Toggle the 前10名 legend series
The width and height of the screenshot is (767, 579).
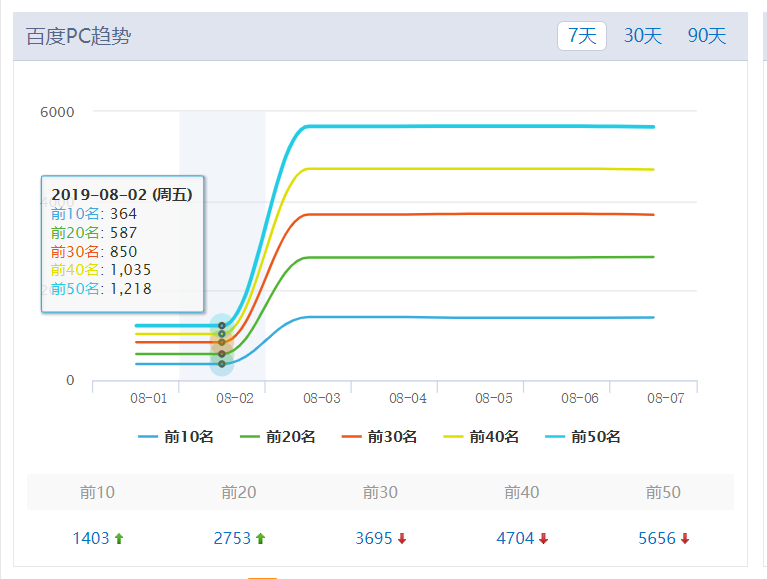click(x=176, y=437)
